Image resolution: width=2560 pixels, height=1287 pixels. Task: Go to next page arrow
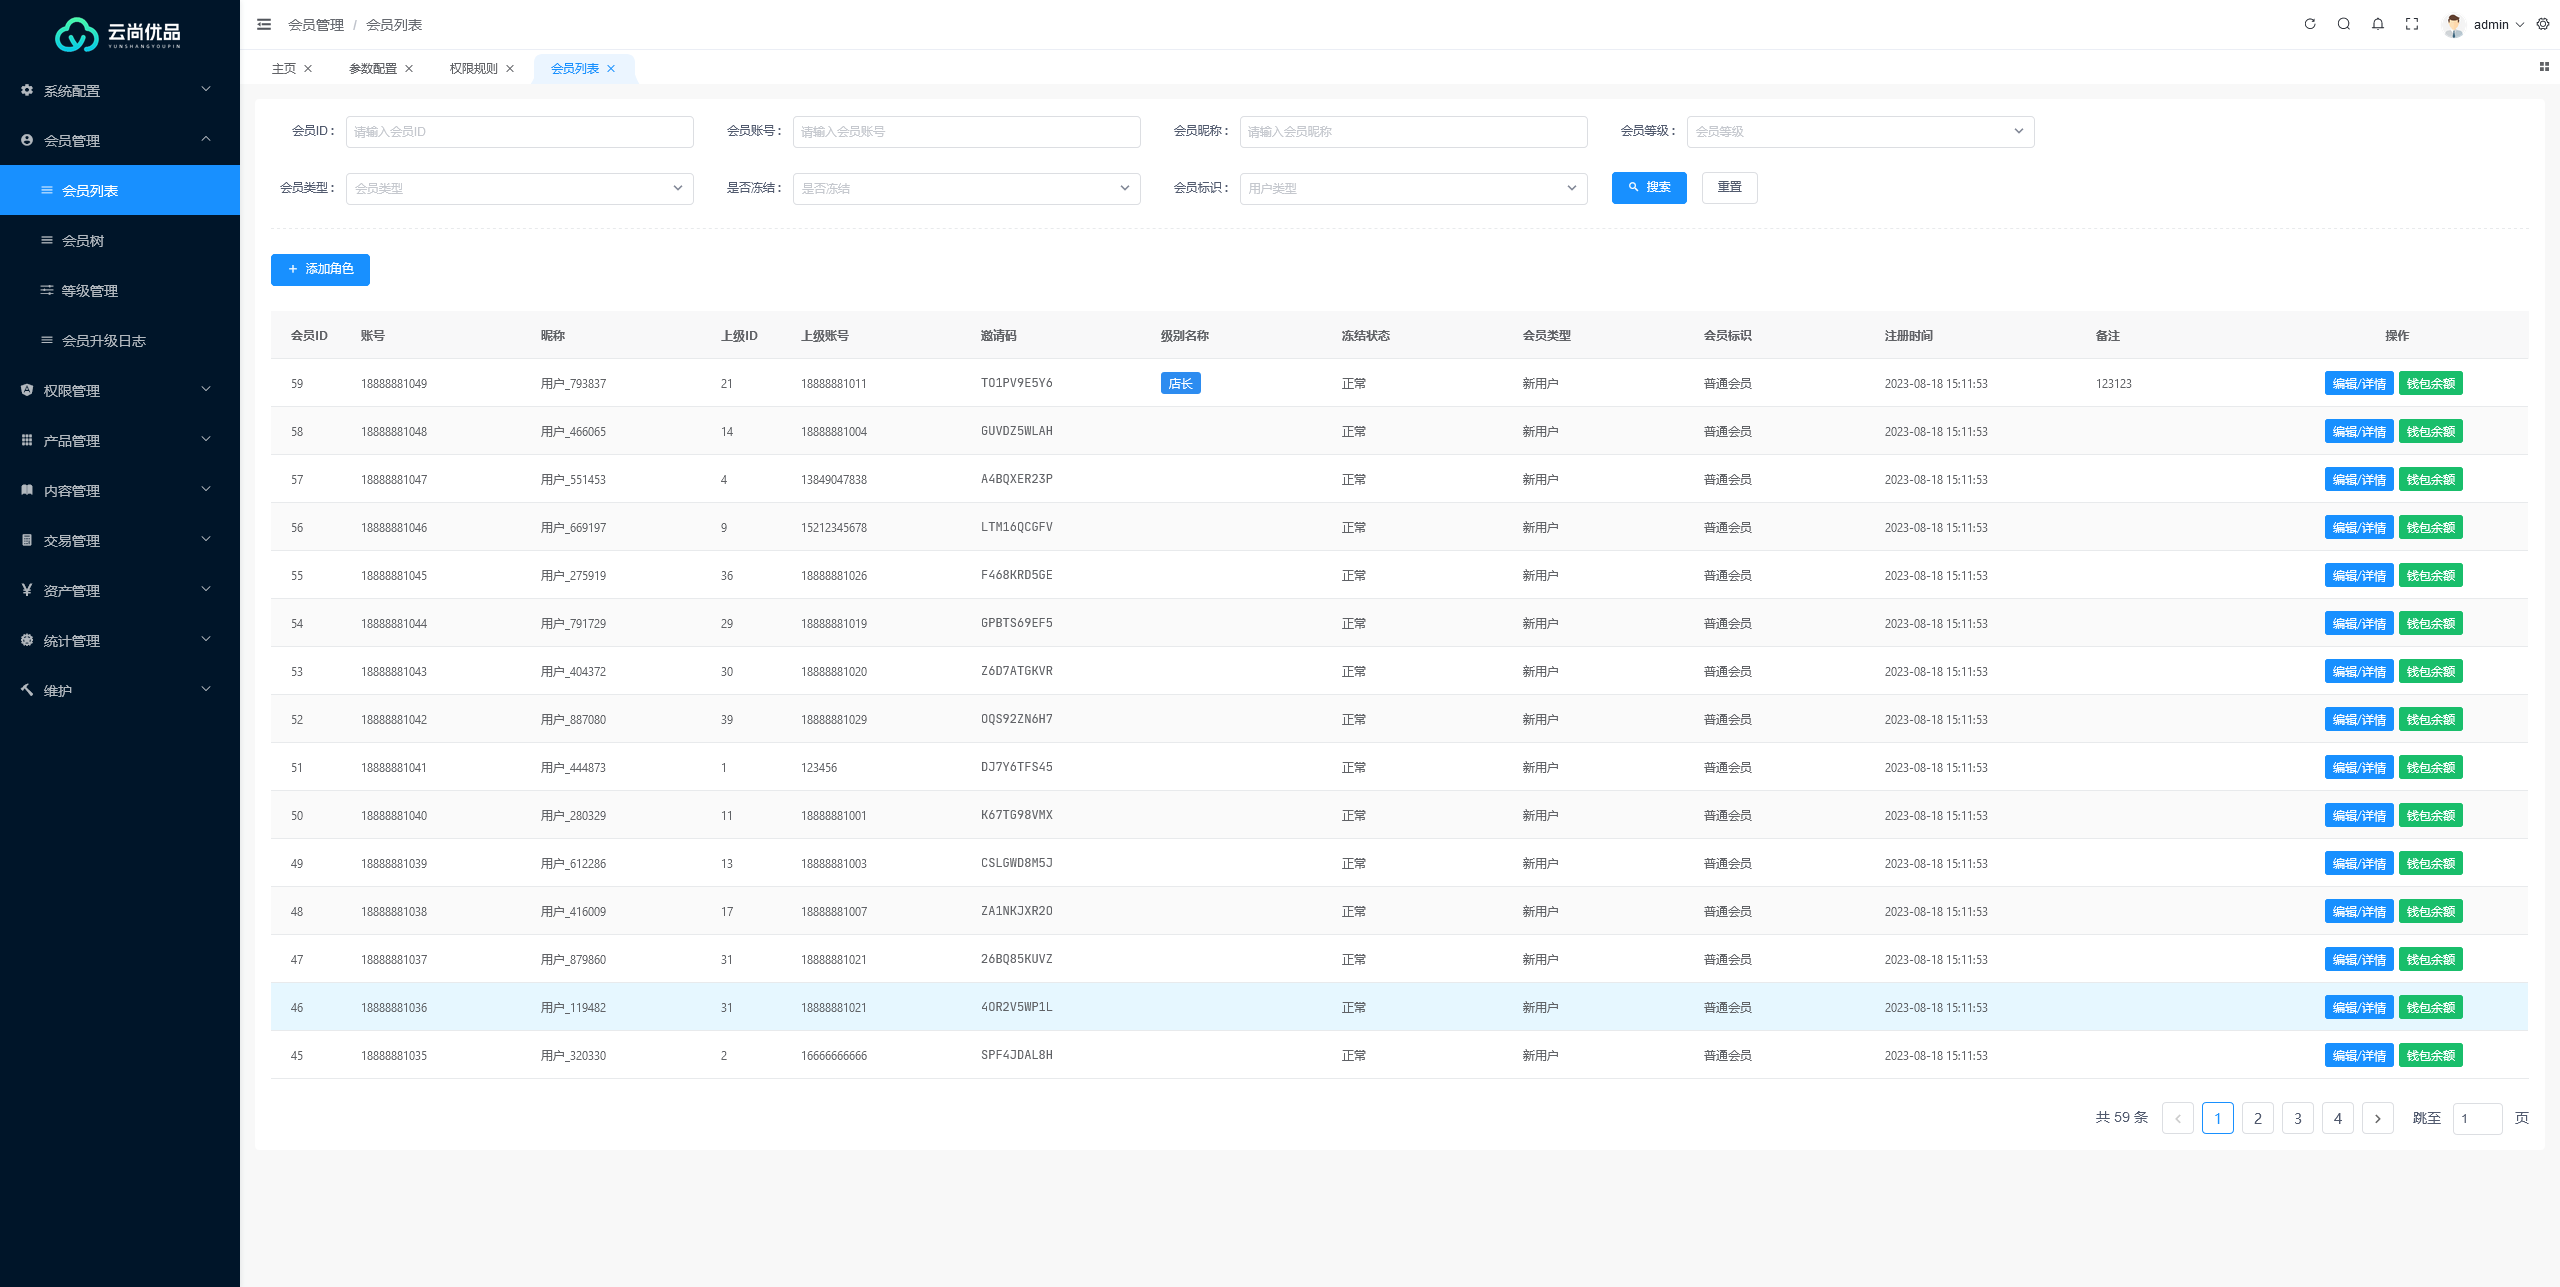2378,1118
